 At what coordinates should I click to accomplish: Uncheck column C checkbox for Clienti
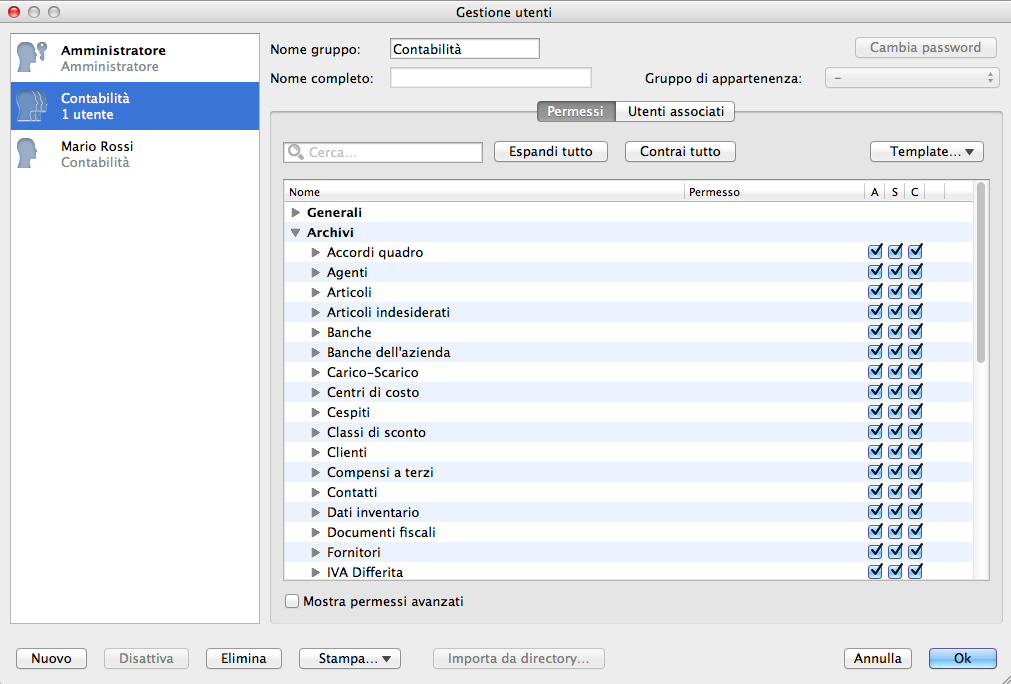click(915, 452)
